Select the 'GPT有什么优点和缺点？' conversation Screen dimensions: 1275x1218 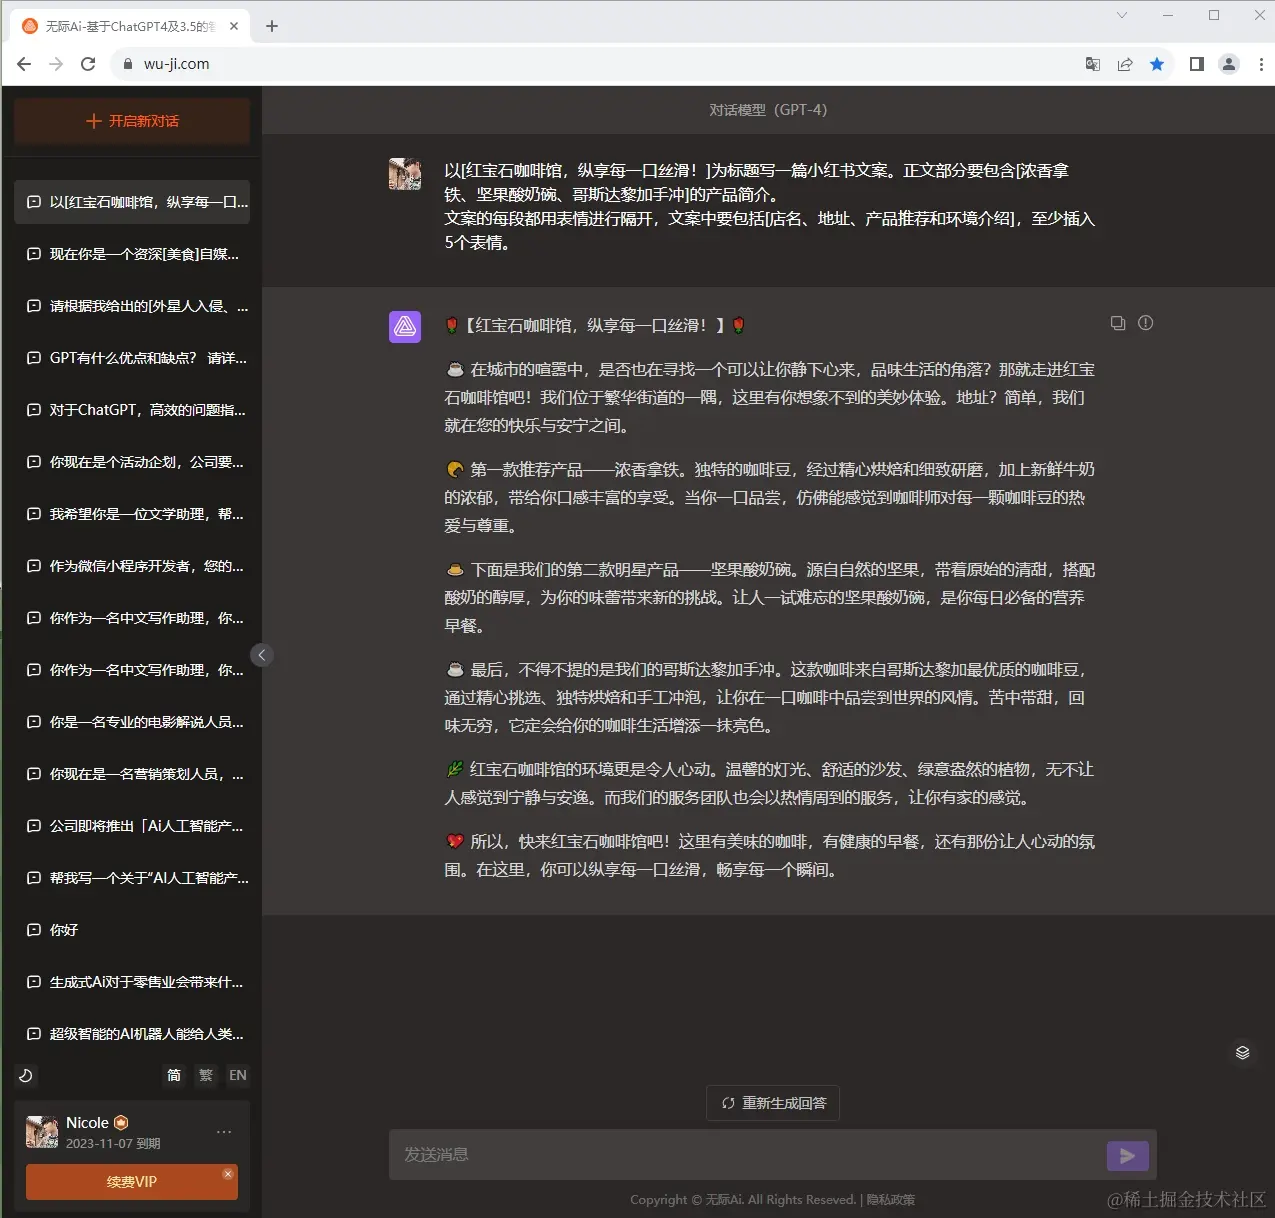131,358
